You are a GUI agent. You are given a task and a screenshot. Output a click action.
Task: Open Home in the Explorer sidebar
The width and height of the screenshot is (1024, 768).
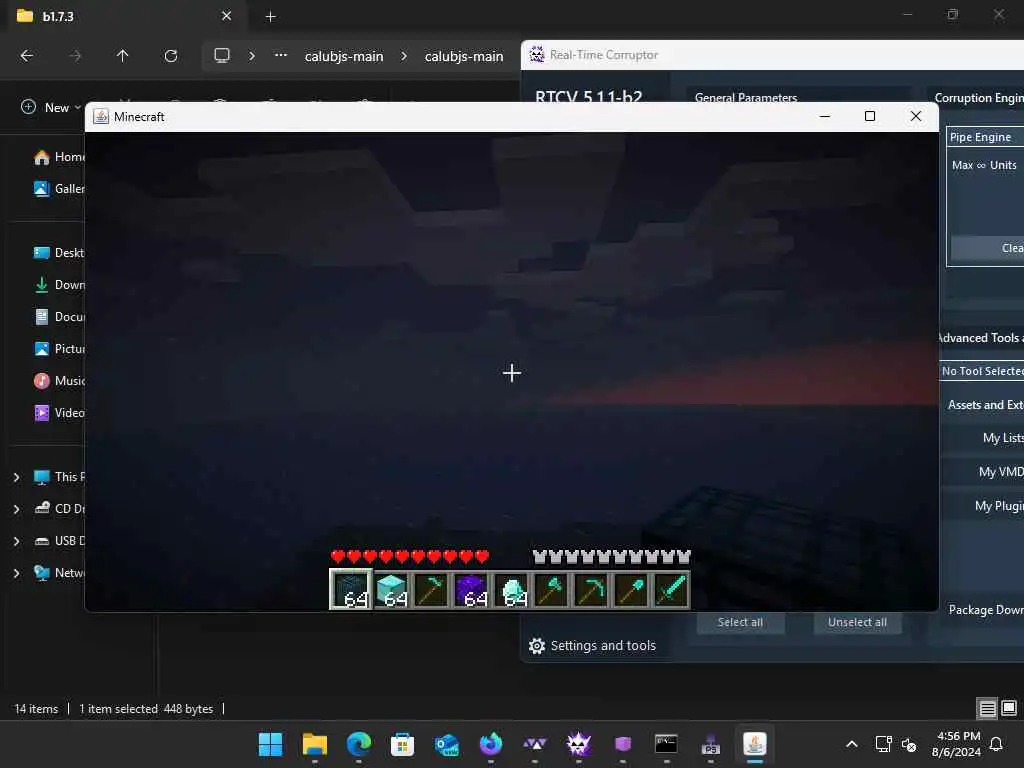[59, 157]
